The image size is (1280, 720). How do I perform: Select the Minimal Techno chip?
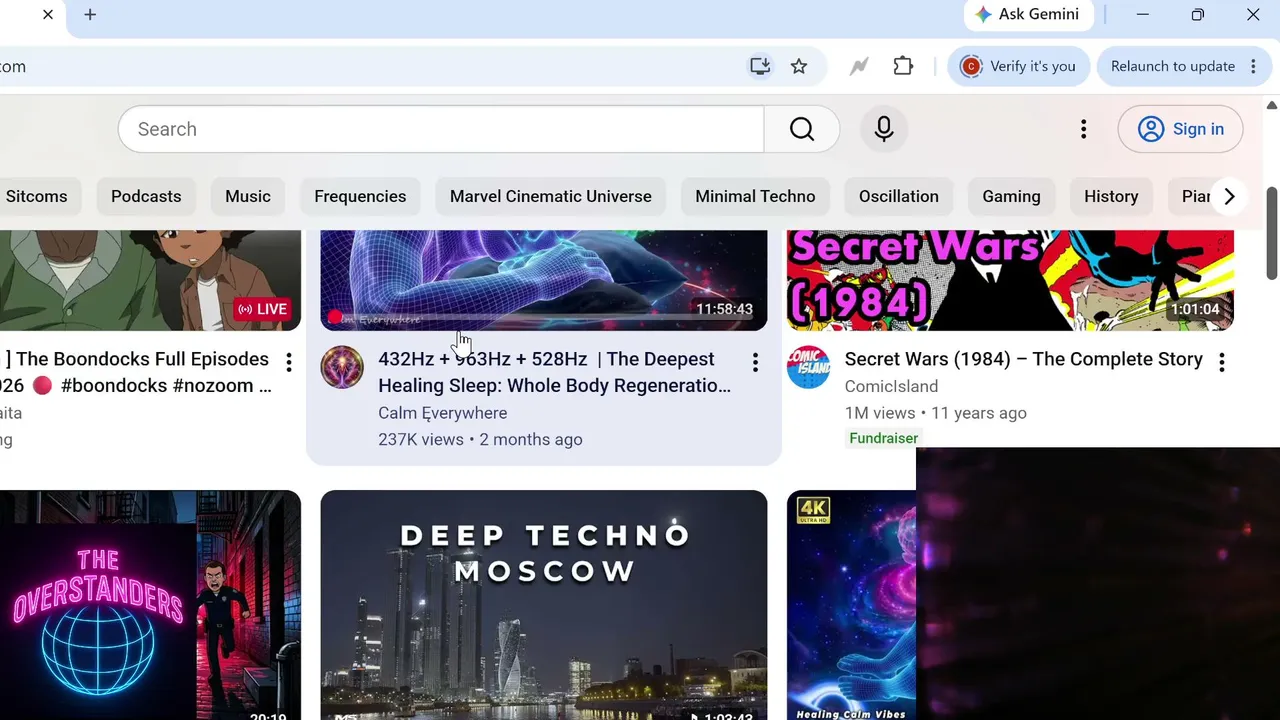click(x=755, y=196)
